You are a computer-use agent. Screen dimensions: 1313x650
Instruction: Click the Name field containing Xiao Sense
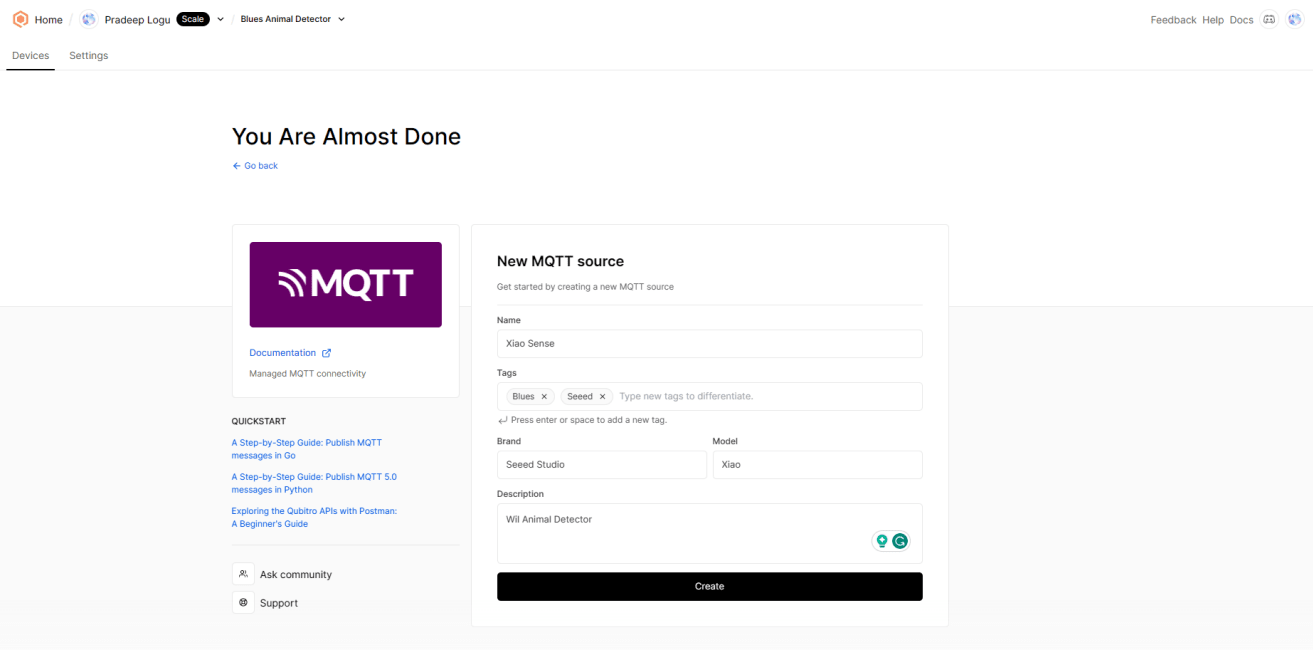[709, 344]
